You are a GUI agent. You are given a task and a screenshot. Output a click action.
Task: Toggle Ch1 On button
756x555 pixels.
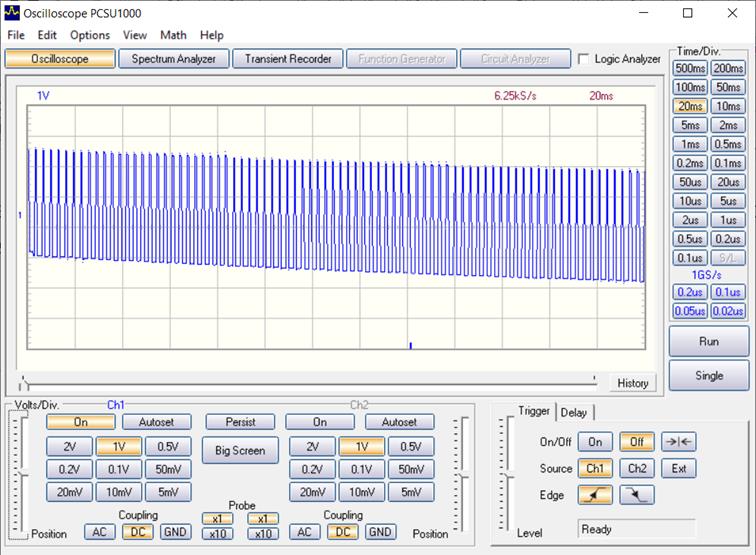click(80, 422)
